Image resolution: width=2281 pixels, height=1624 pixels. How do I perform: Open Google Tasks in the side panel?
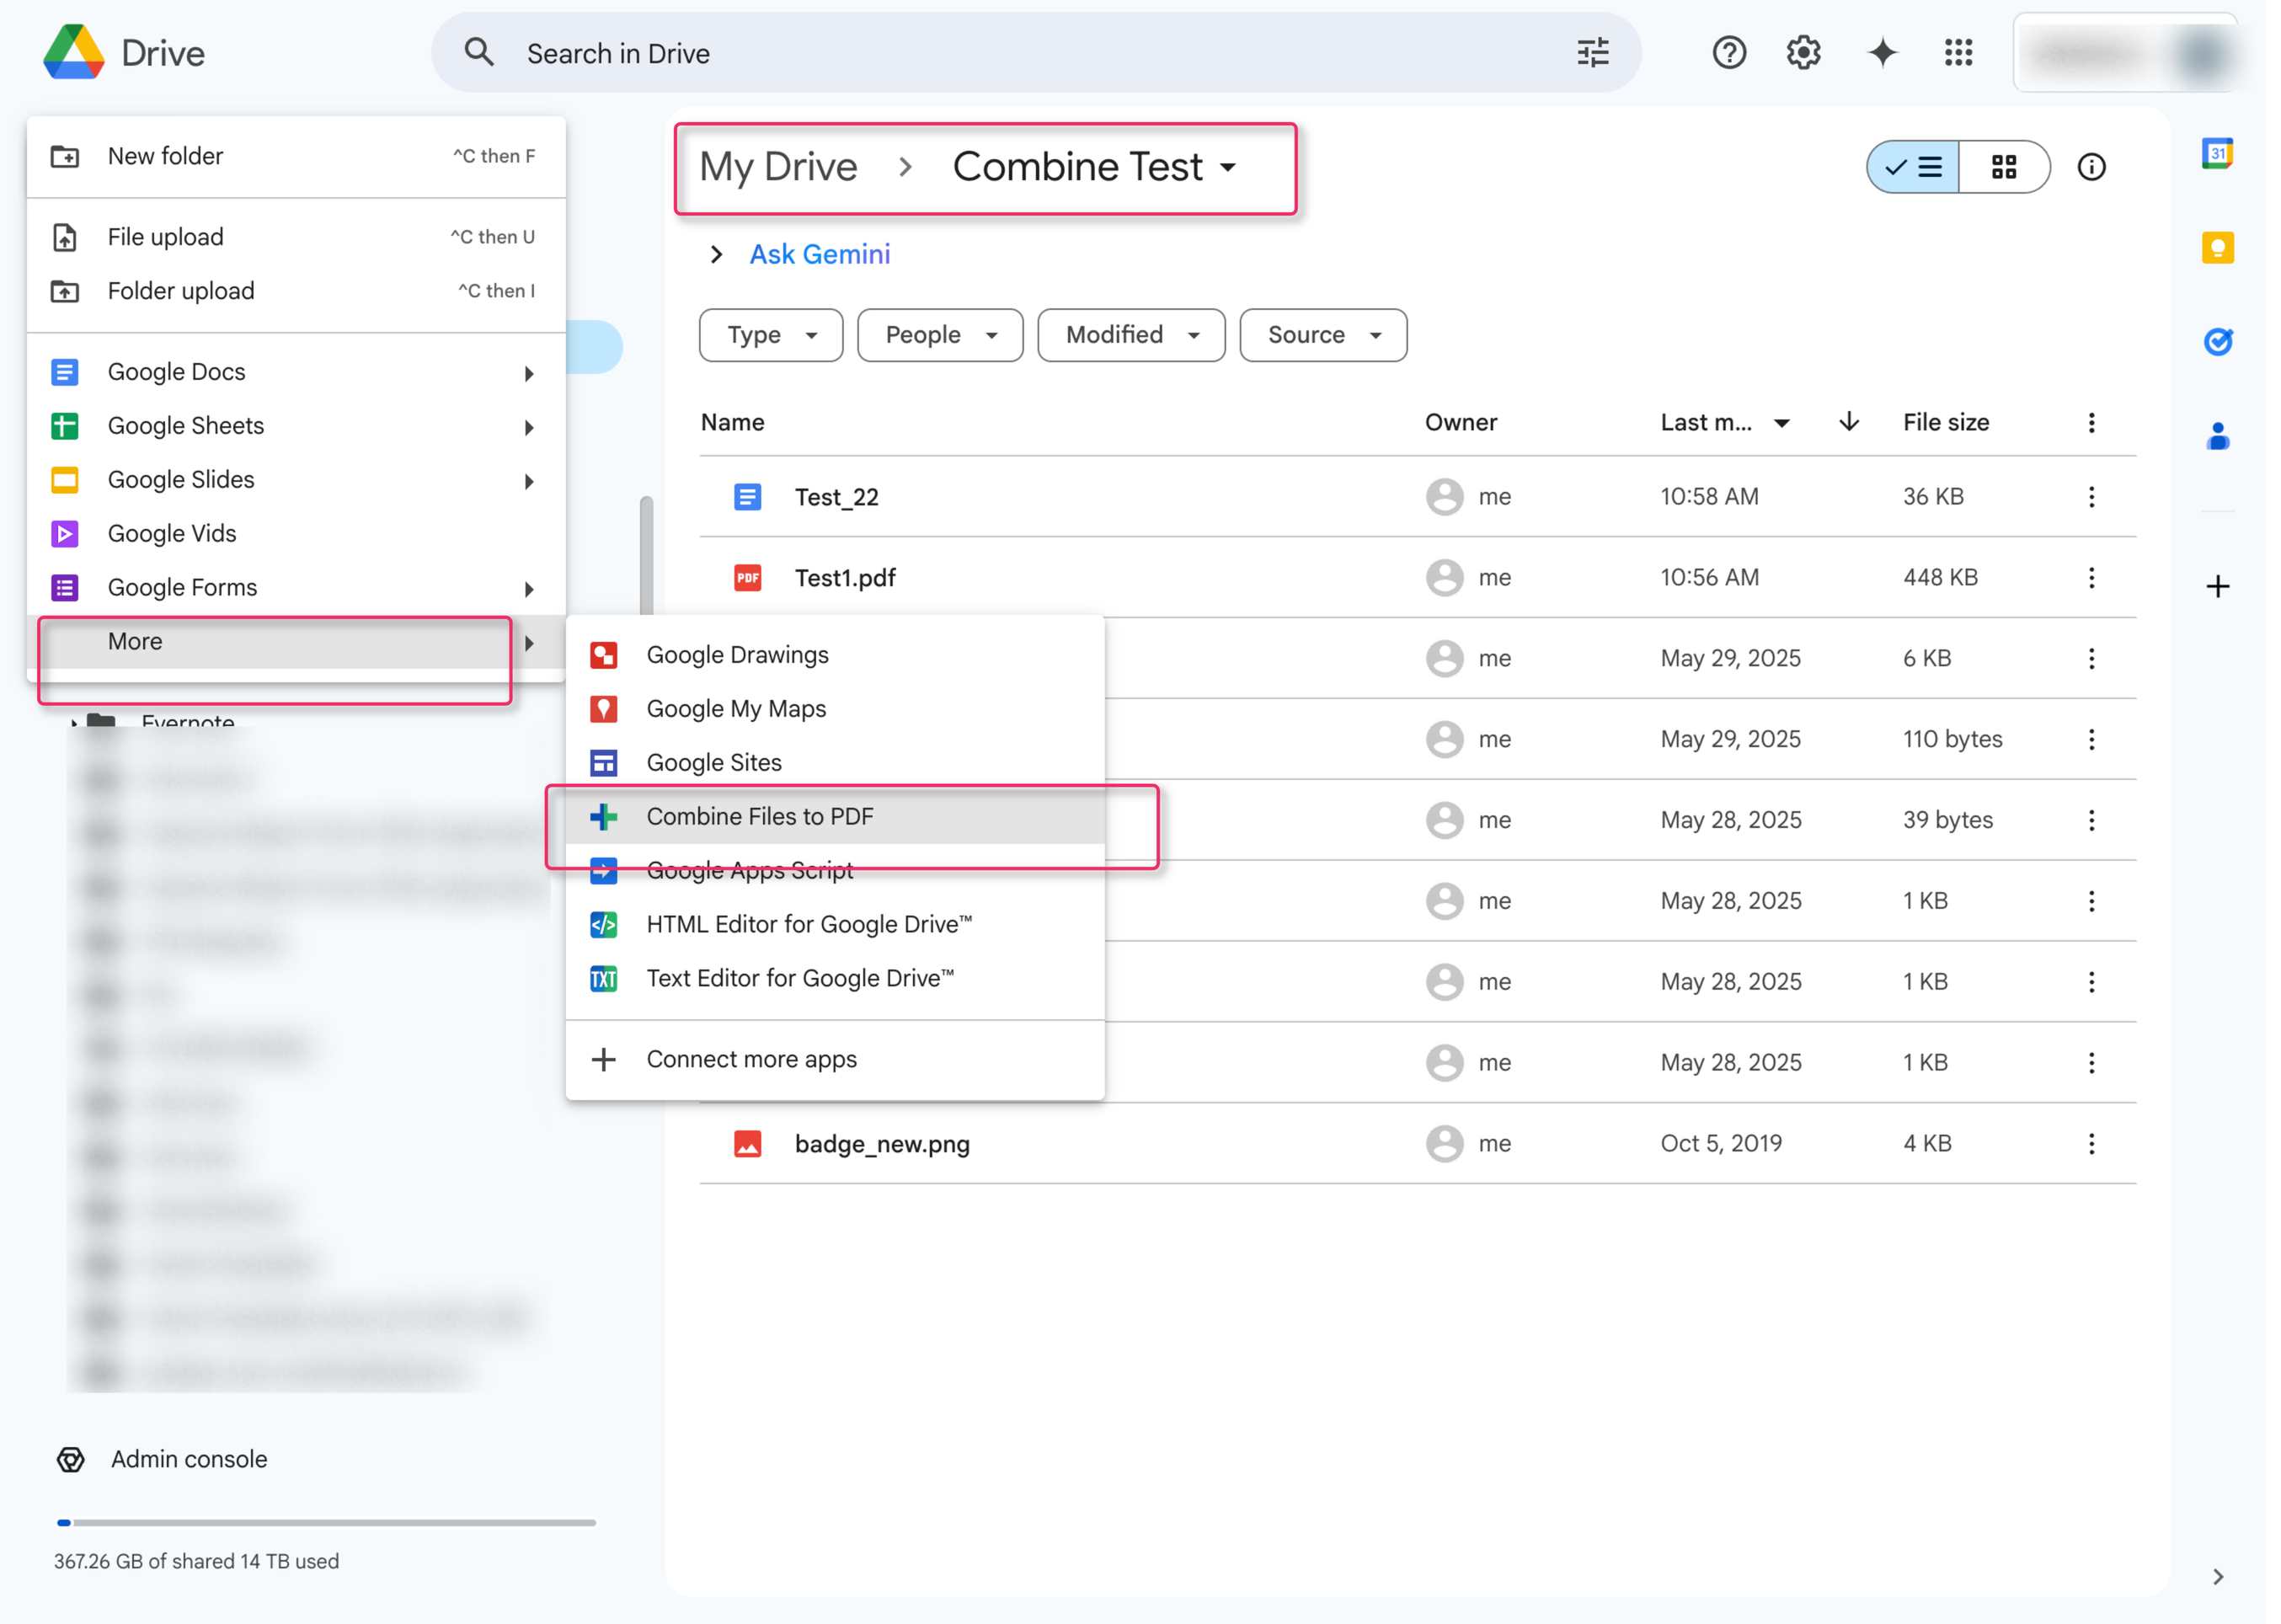[2216, 342]
